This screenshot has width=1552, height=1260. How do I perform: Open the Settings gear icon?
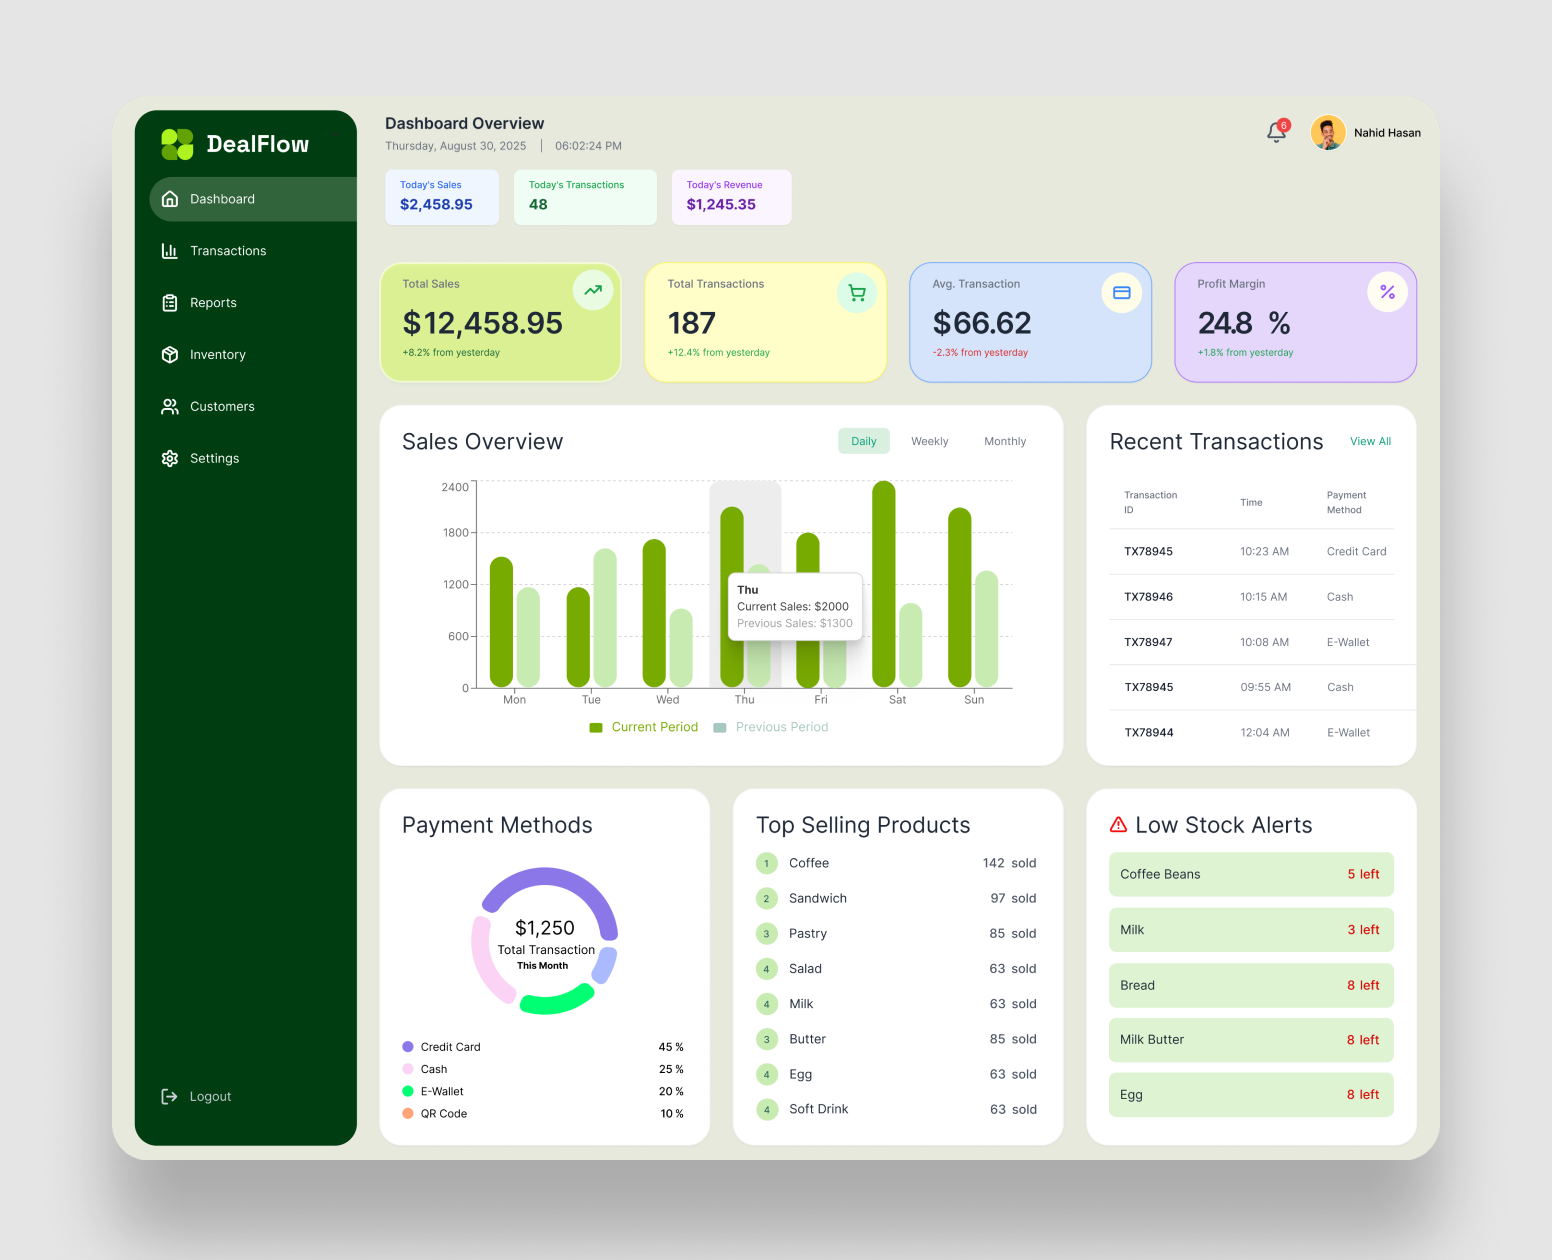pos(170,458)
